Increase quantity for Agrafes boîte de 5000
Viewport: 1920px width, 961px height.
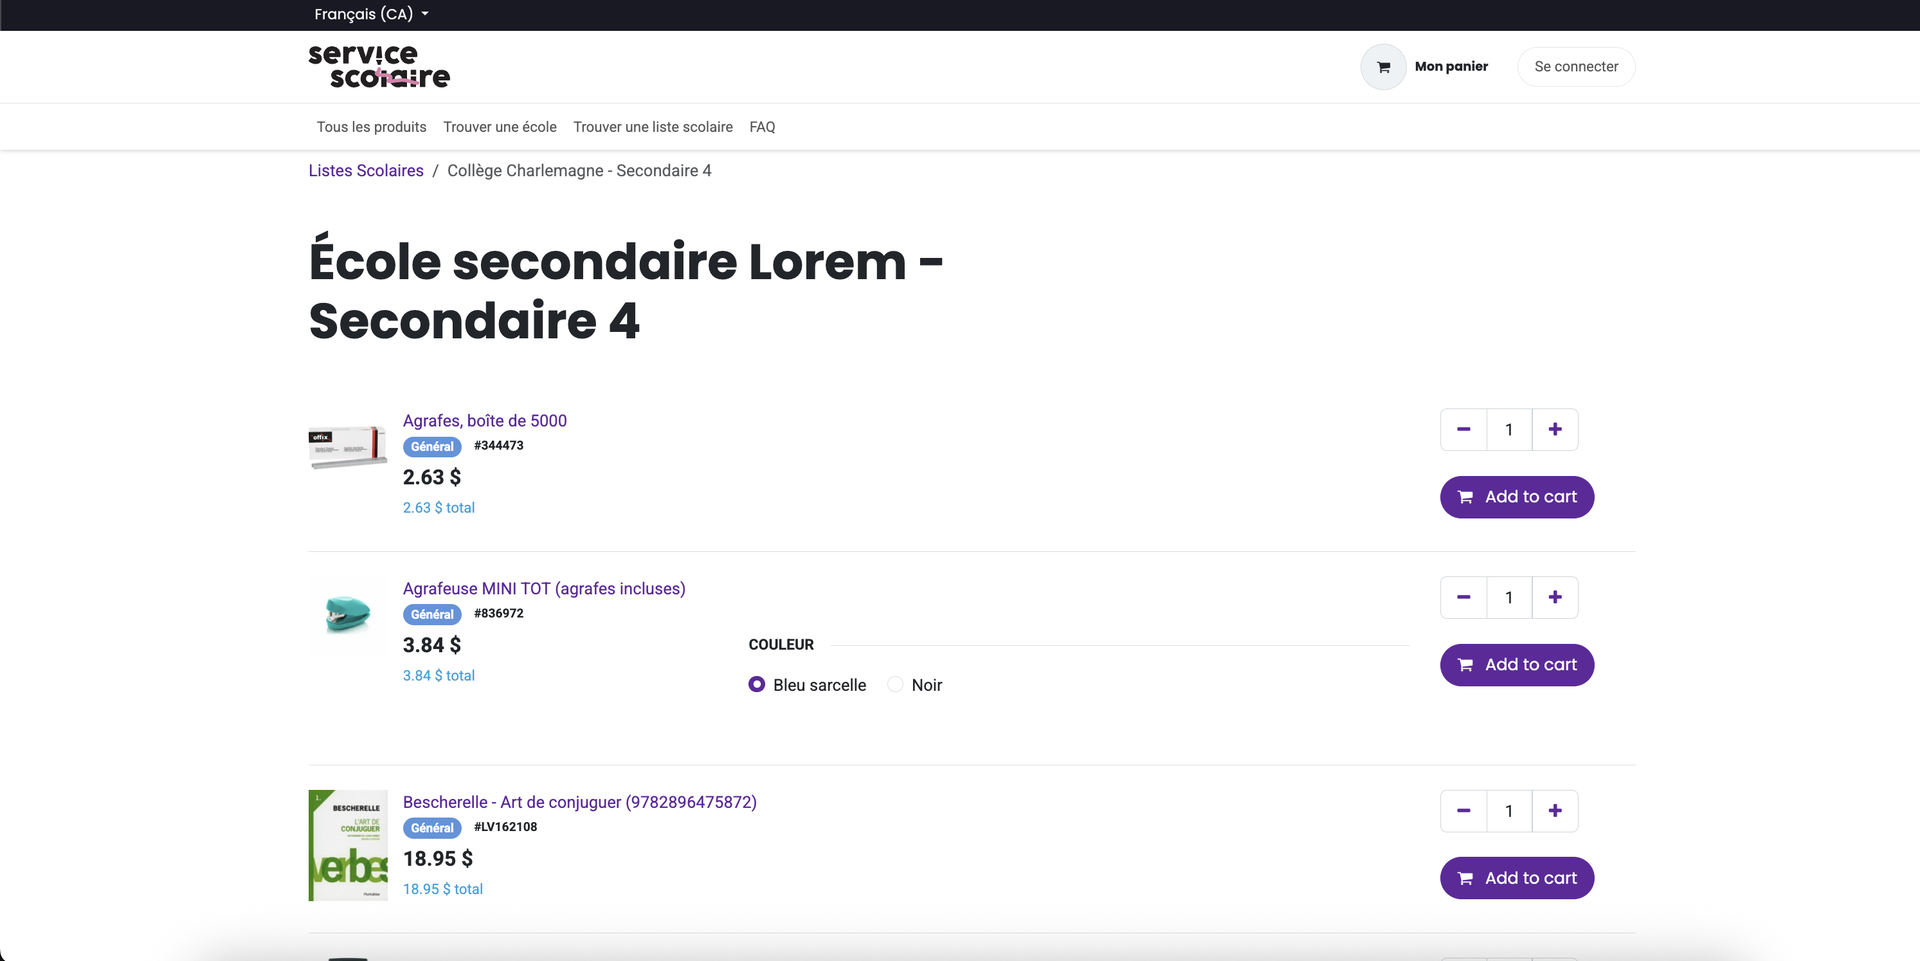click(x=1554, y=430)
